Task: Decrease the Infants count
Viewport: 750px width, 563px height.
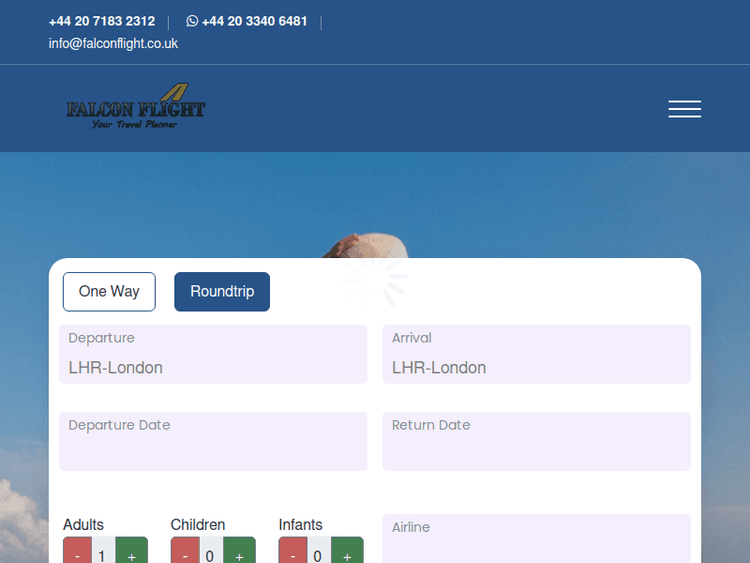Action: (x=293, y=551)
